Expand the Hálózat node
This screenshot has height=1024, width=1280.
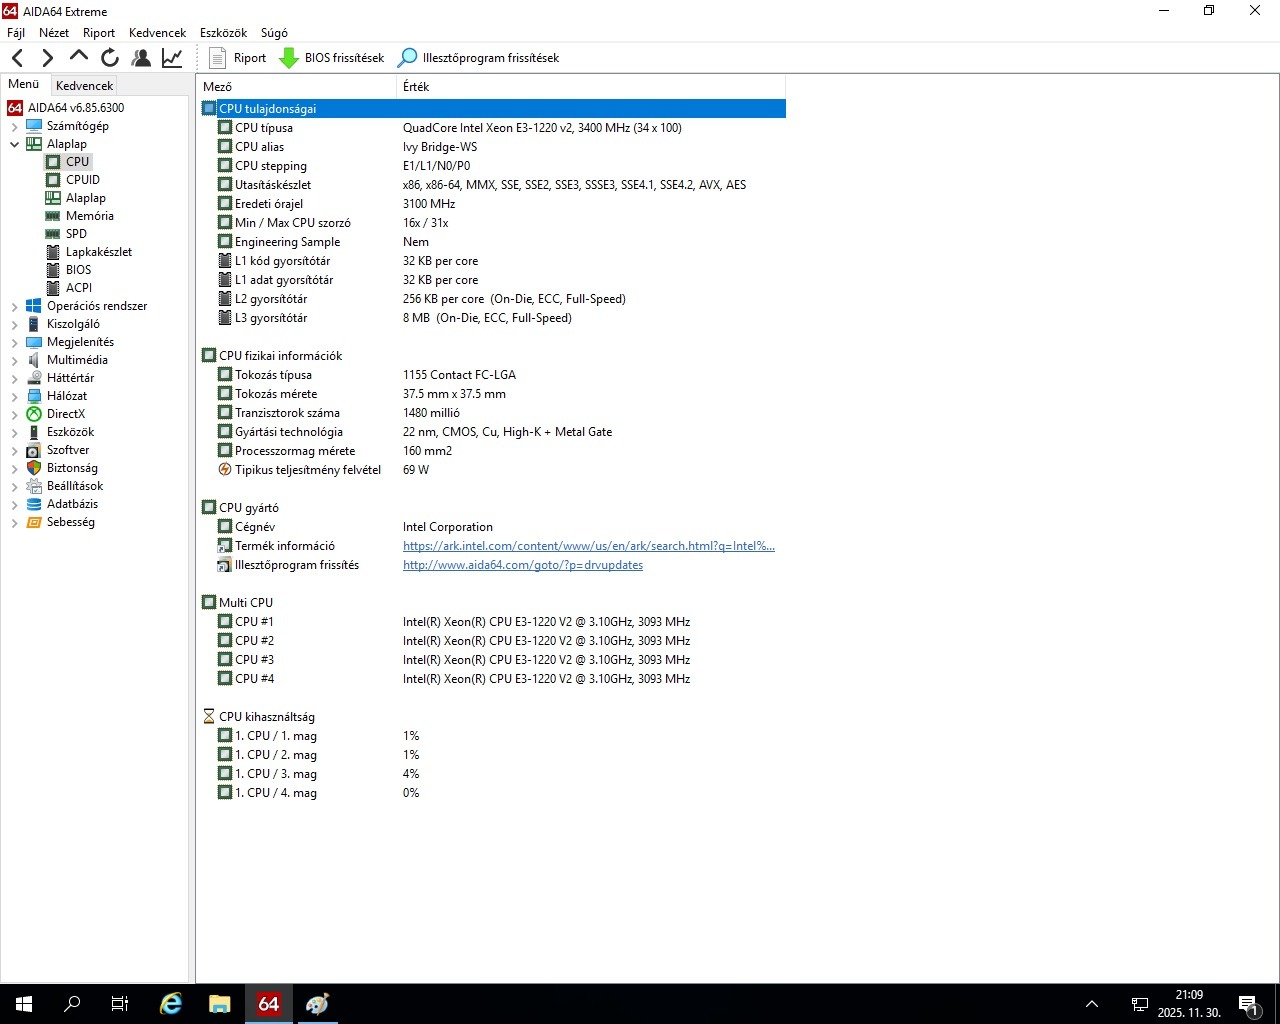(x=14, y=397)
